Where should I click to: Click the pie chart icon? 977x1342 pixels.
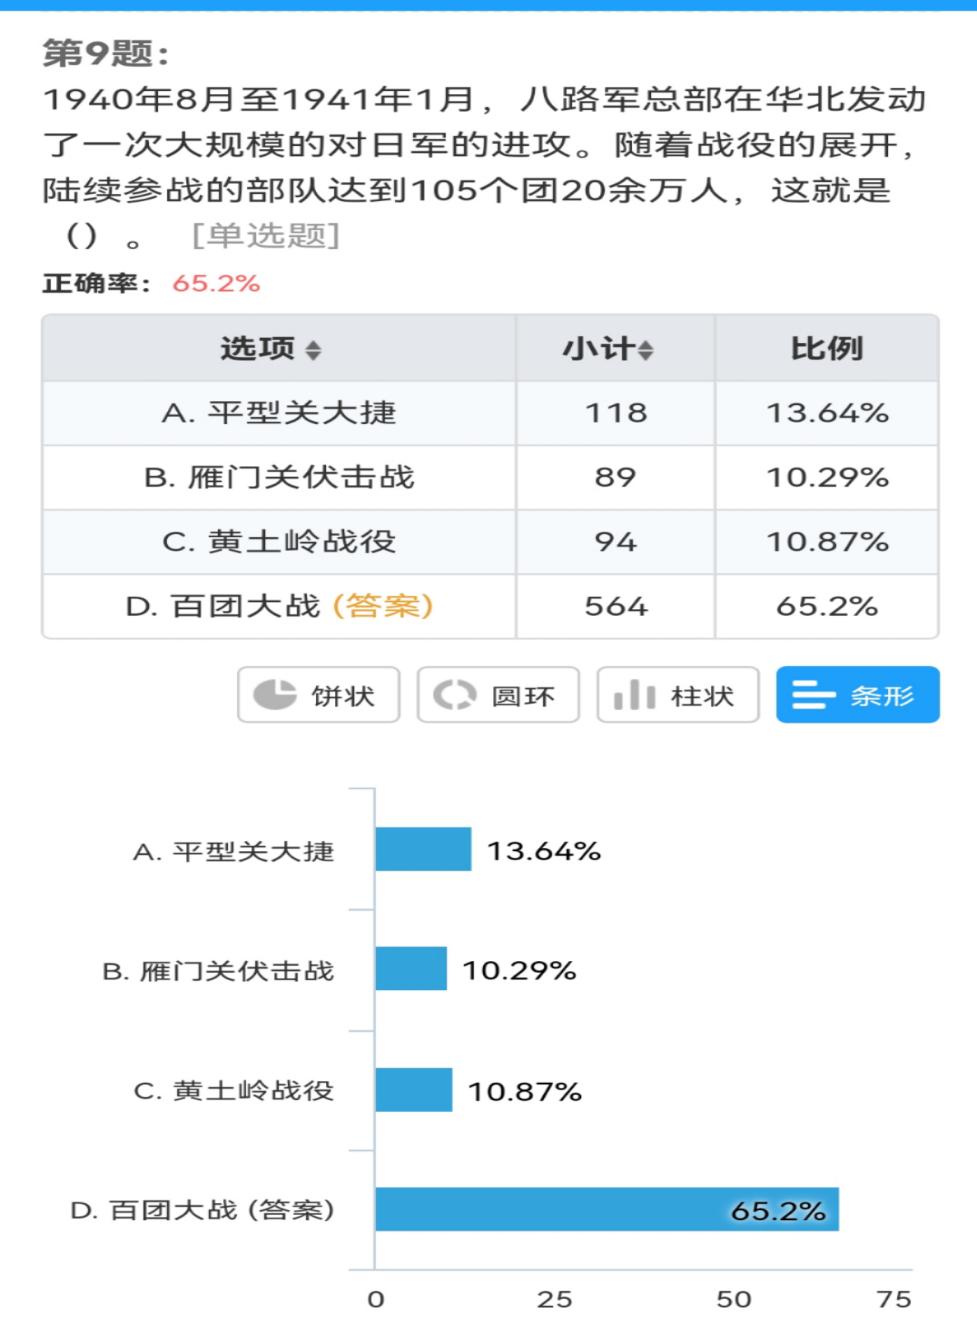coord(274,695)
